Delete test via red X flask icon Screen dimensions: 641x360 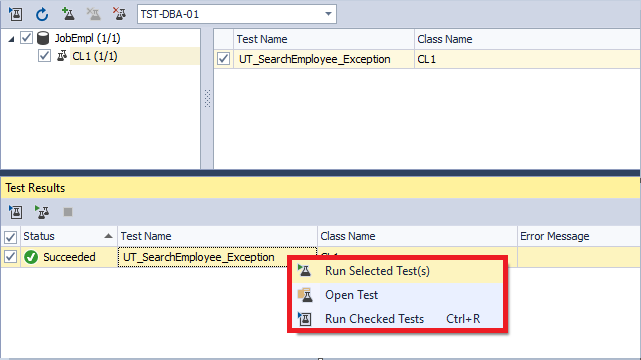[x=119, y=14]
